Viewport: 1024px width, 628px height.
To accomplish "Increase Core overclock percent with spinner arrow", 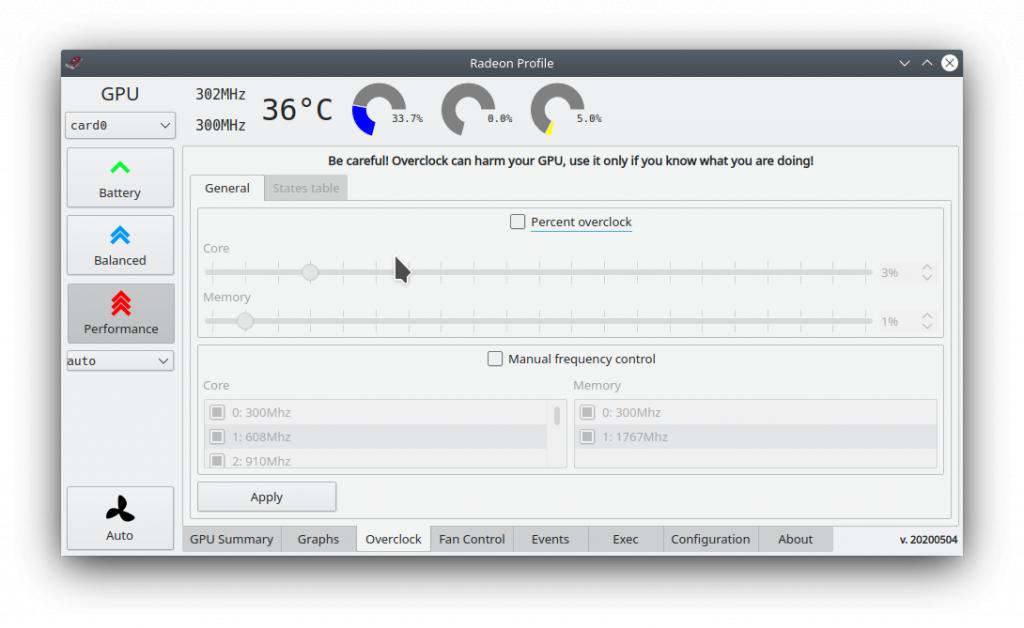I will pyautogui.click(x=927, y=267).
